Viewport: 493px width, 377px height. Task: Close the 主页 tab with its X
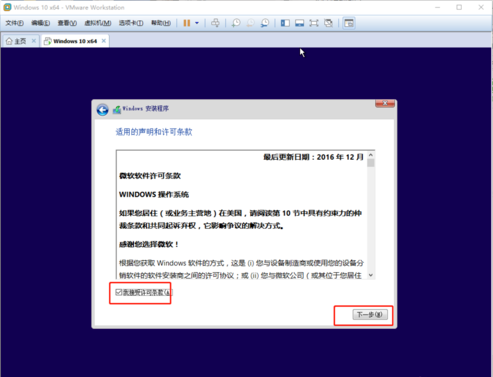point(34,41)
